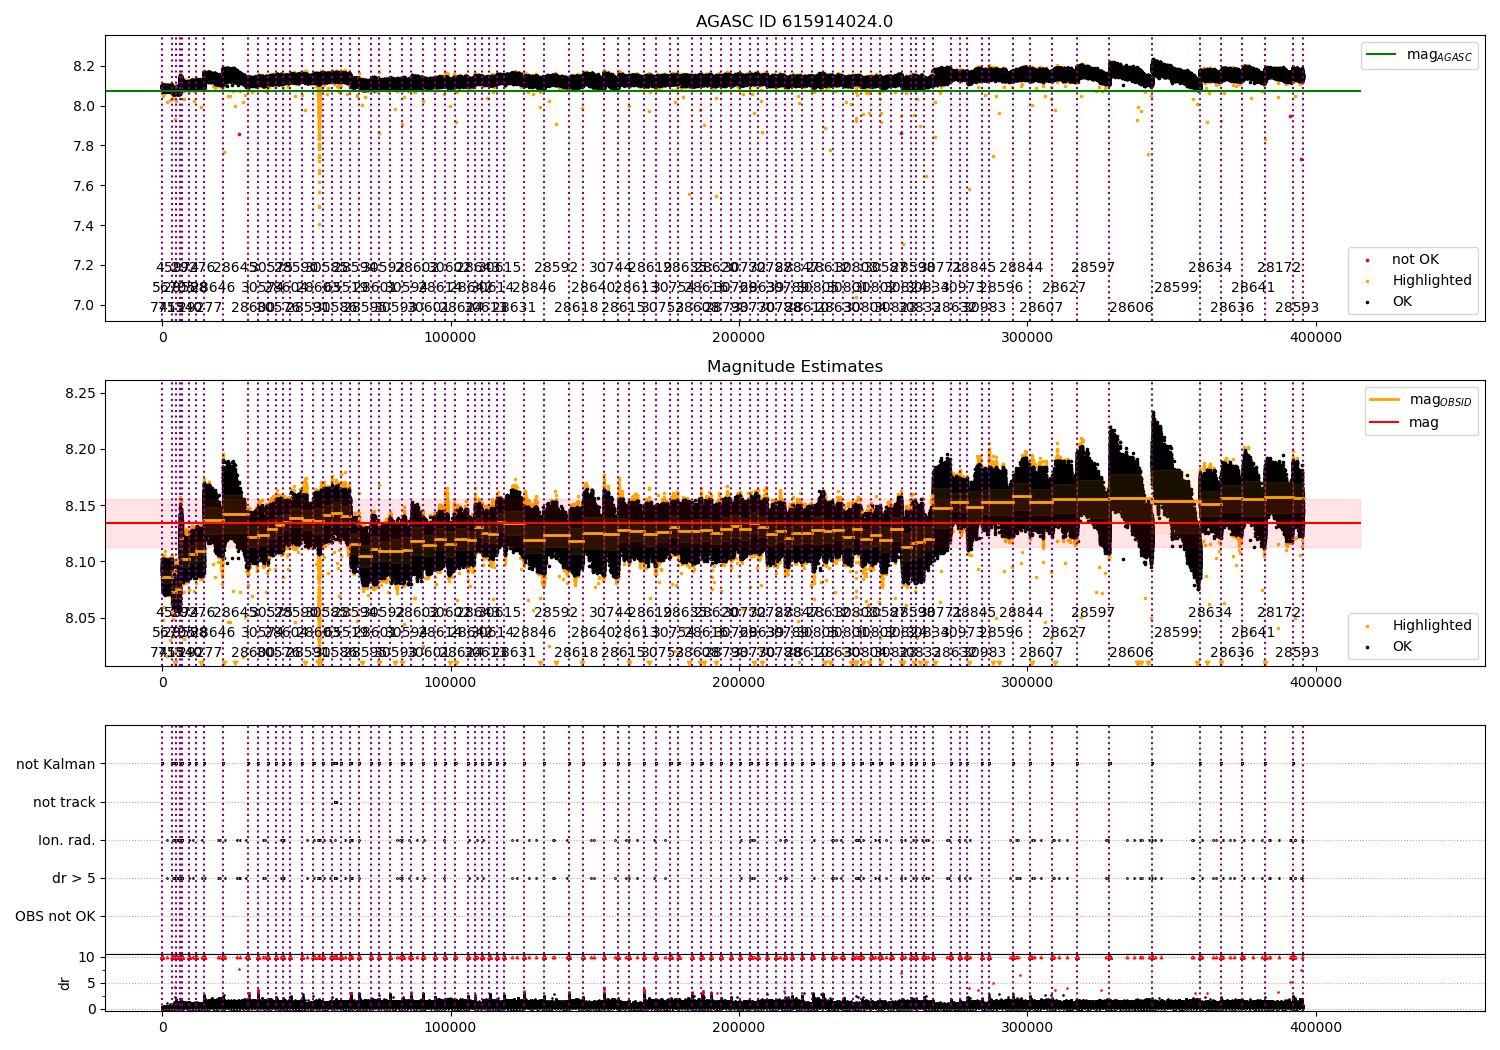Click the green line sample beside mag AGASC
This screenshot has width=1500, height=1050.
tap(1382, 55)
